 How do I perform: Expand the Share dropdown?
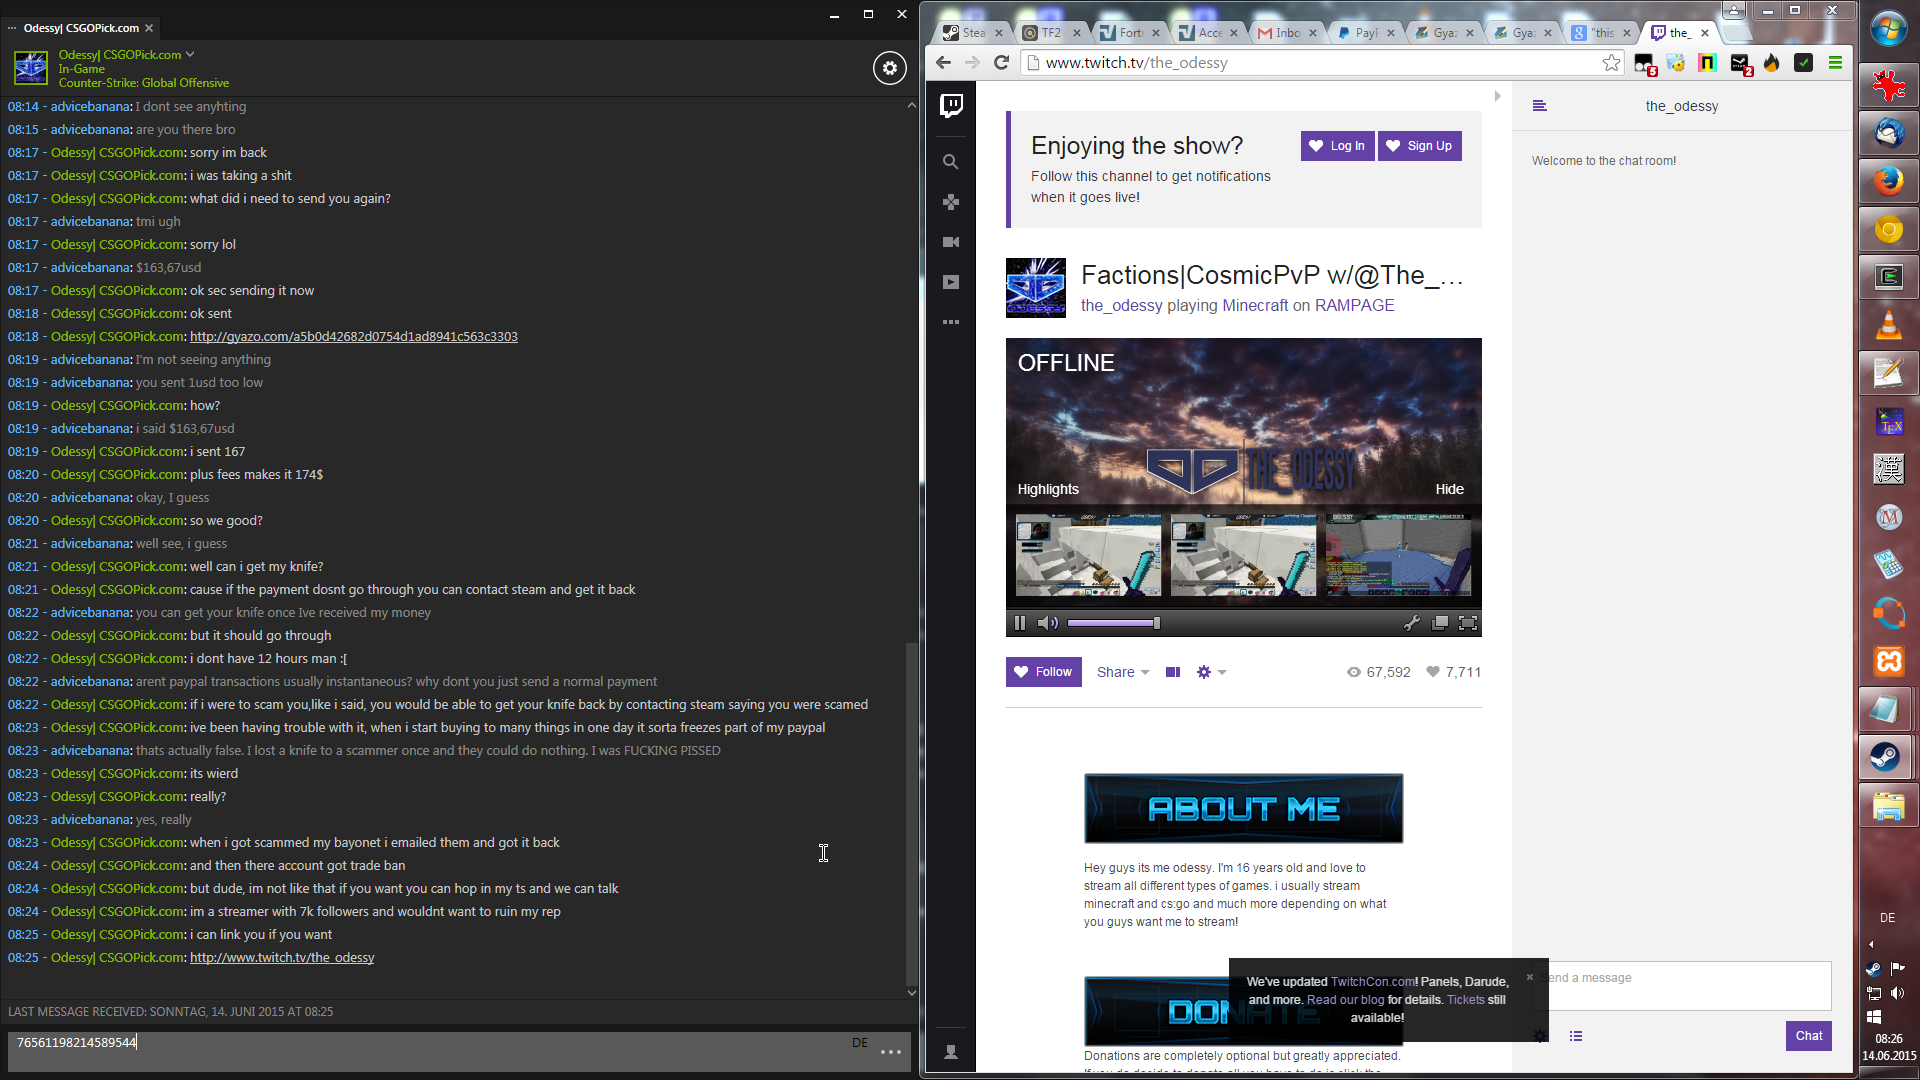pos(1122,672)
